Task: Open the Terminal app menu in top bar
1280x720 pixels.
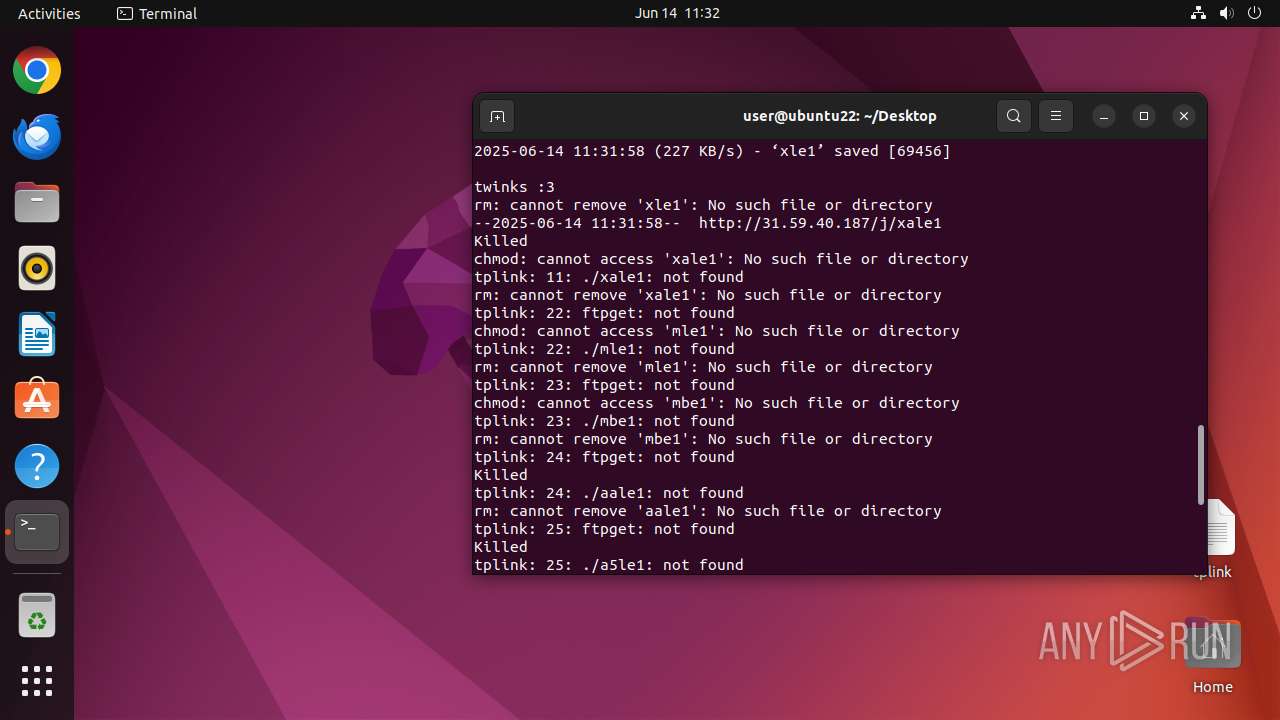Action: (x=157, y=13)
